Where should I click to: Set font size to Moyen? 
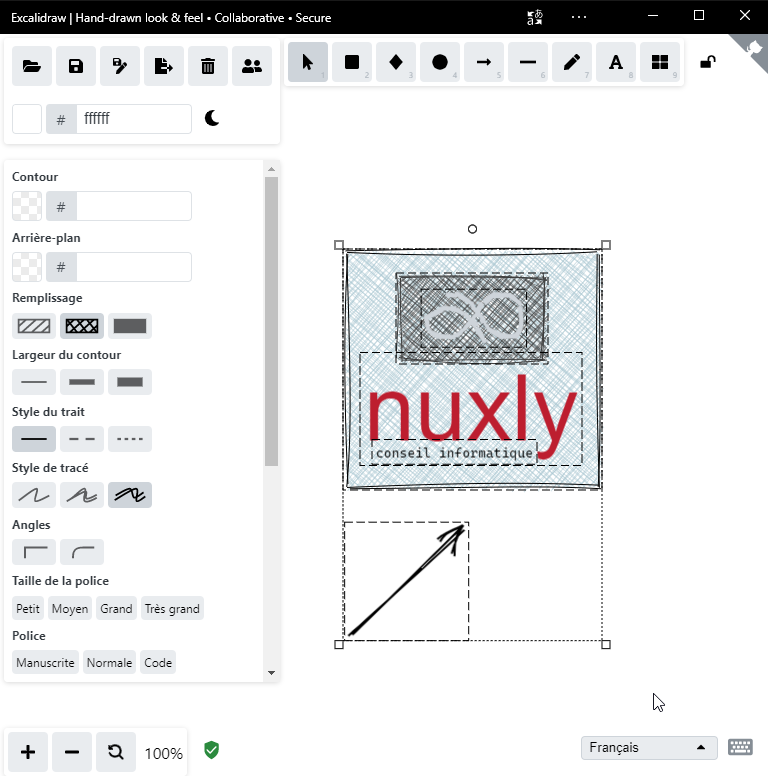70,608
